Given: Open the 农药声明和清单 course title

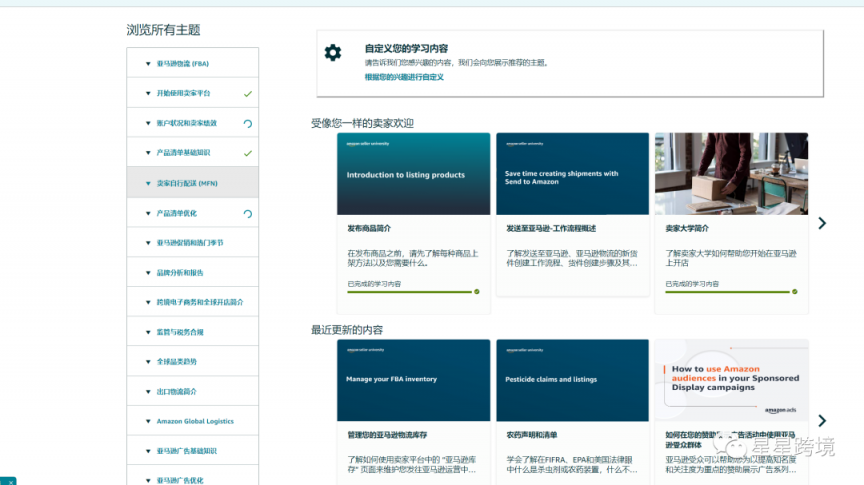Looking at the screenshot, I should click(x=532, y=435).
